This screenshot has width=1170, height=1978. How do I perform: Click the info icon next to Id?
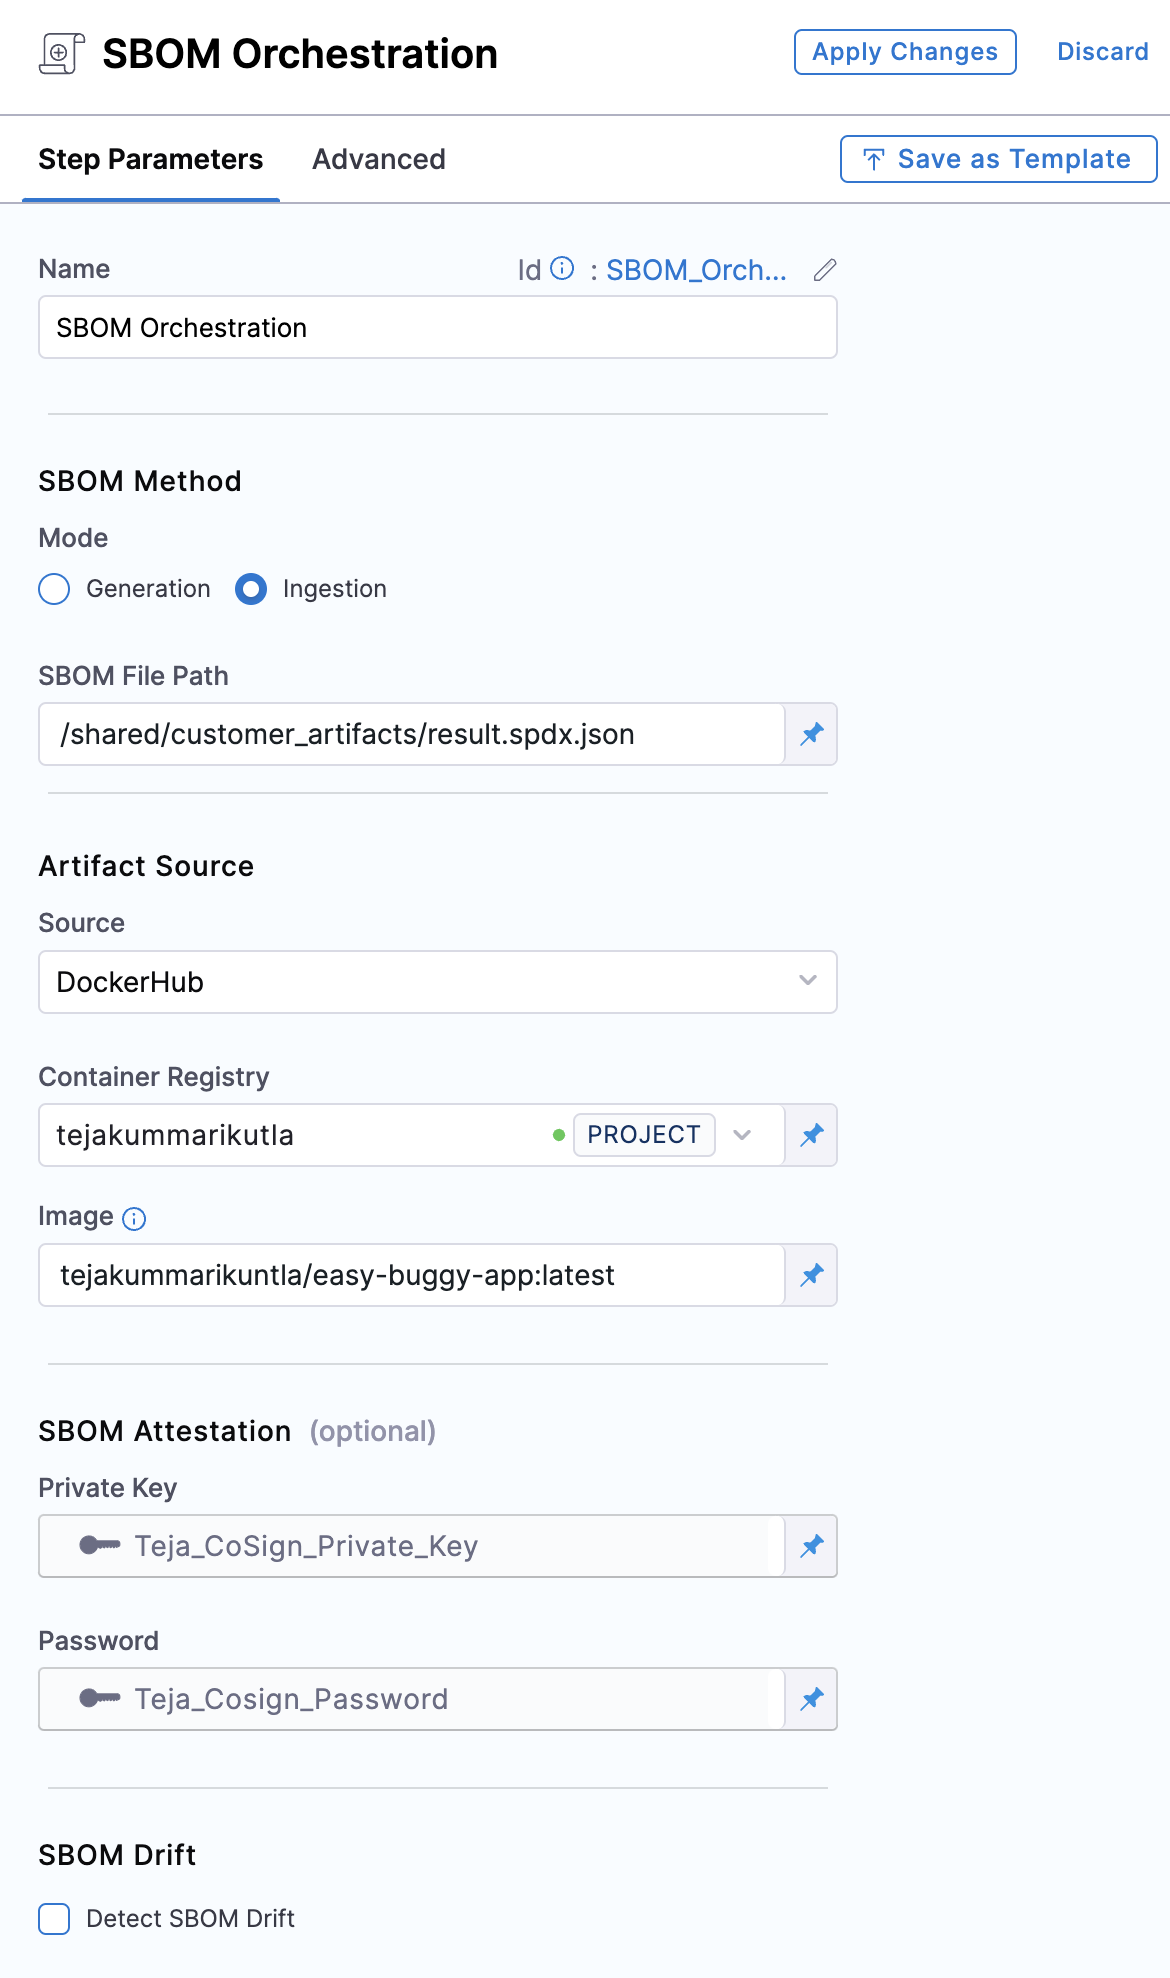pyautogui.click(x=563, y=268)
